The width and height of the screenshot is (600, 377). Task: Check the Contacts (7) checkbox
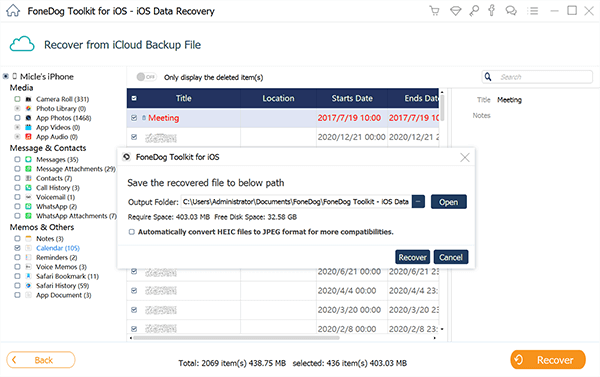17,178
